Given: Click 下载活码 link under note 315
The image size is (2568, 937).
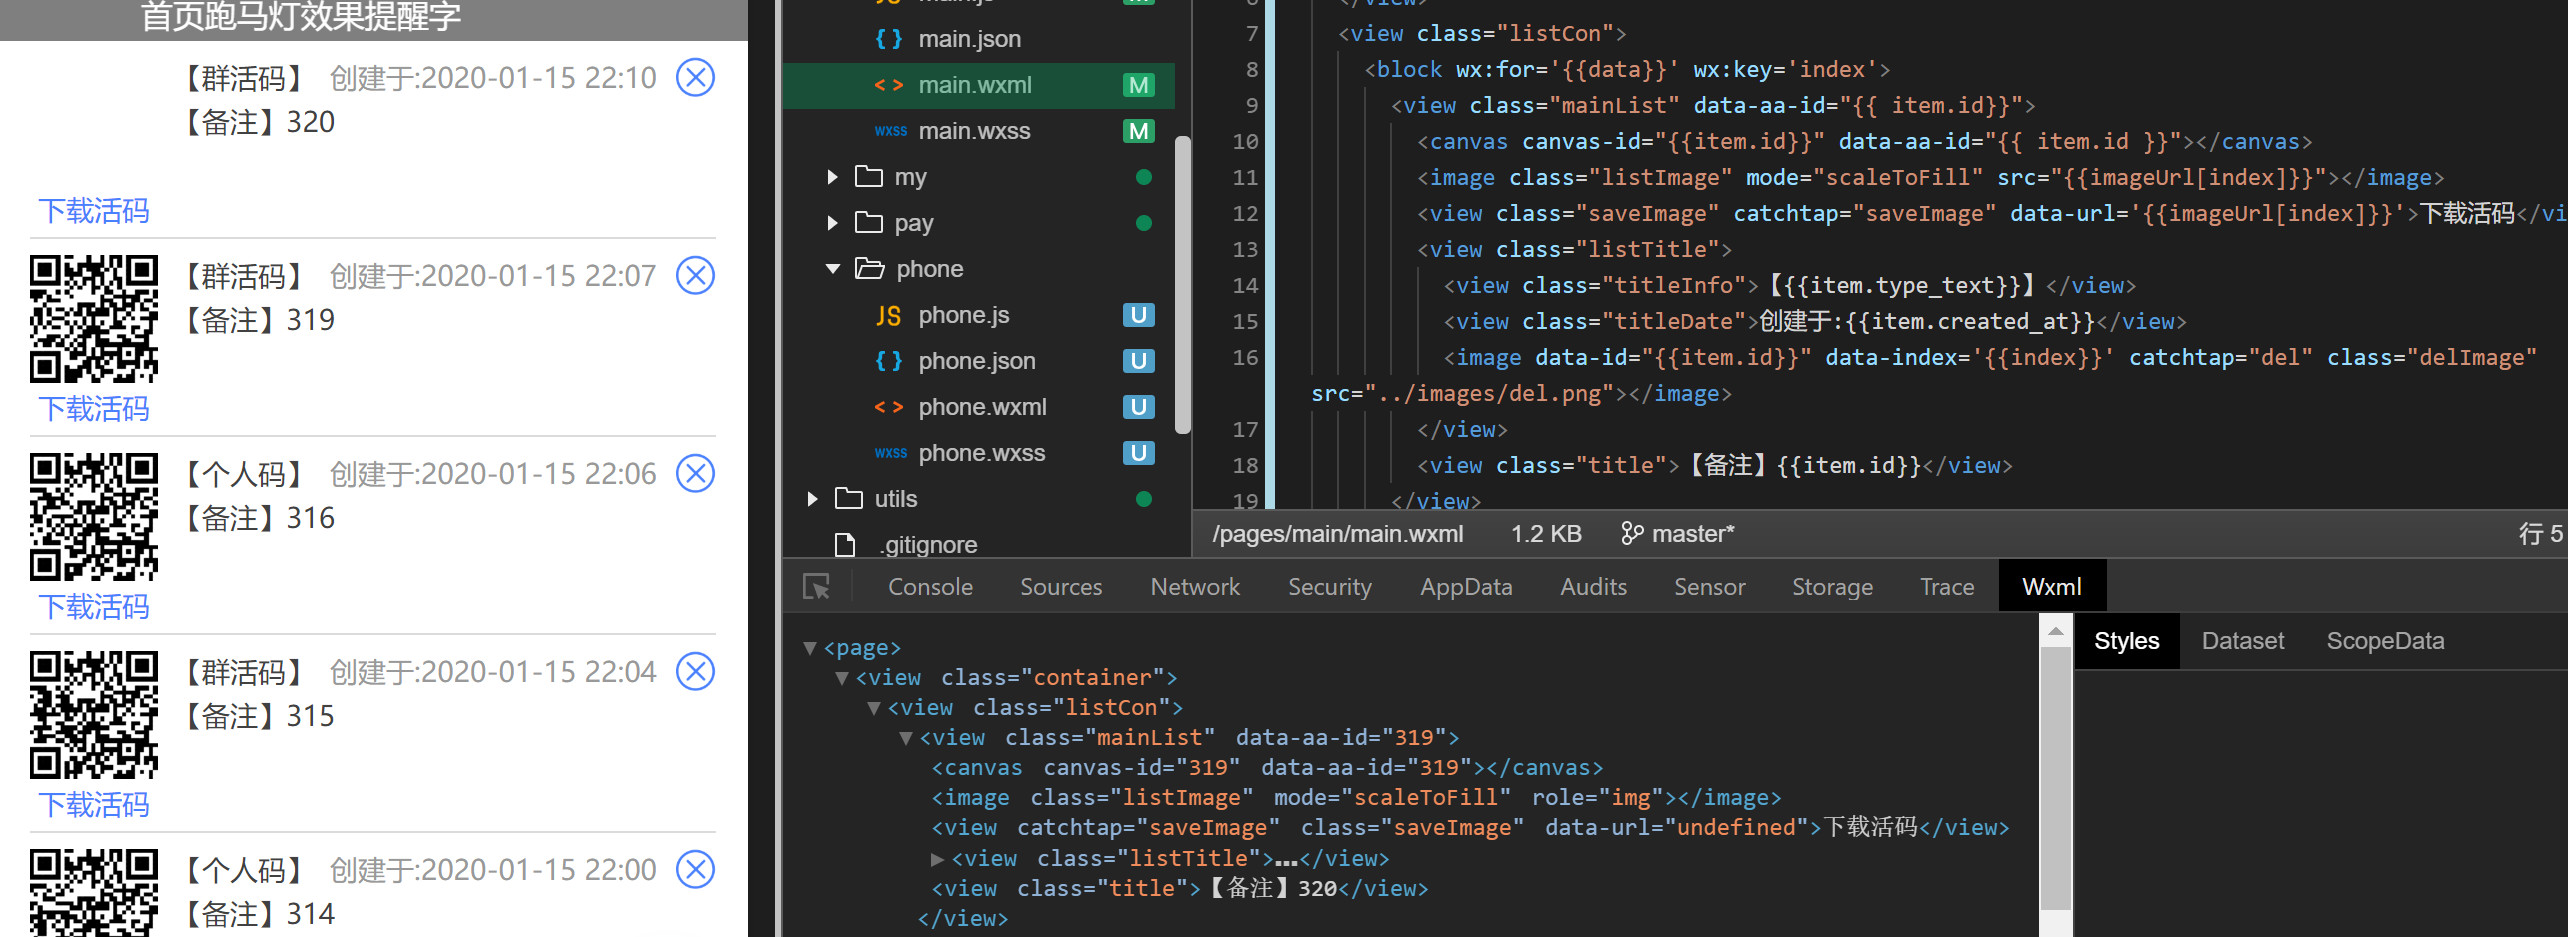Looking at the screenshot, I should click(94, 805).
